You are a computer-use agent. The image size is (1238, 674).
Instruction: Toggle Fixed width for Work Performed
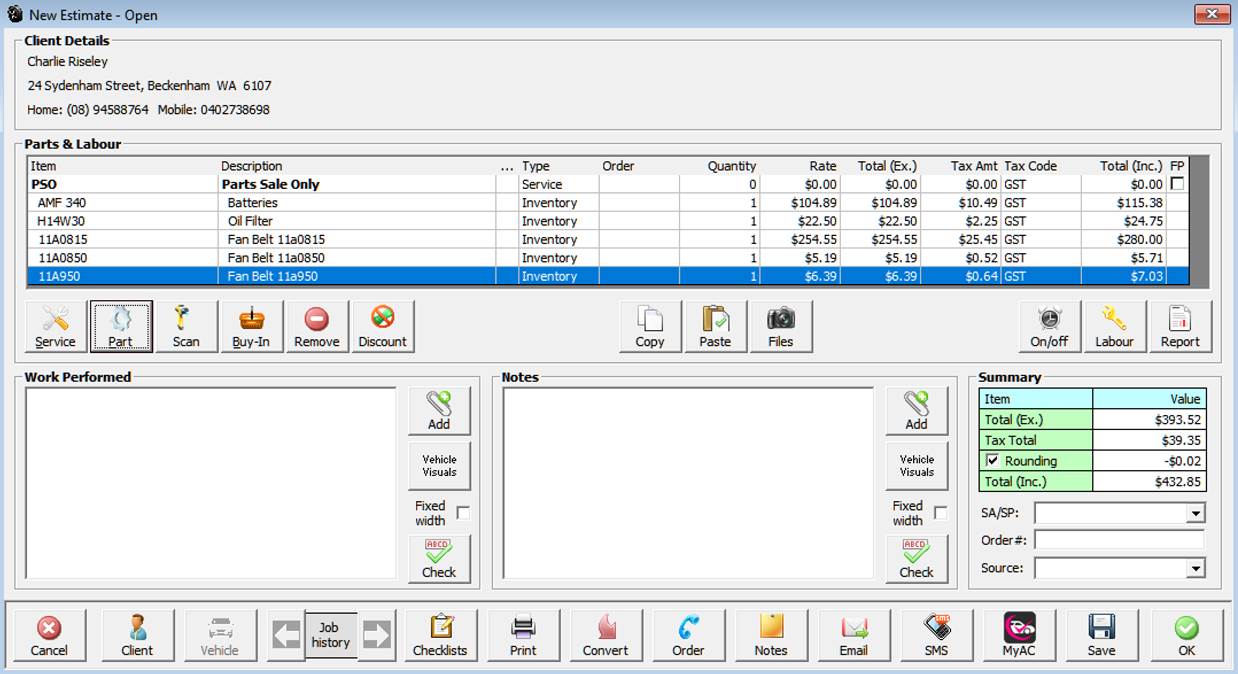pyautogui.click(x=463, y=513)
